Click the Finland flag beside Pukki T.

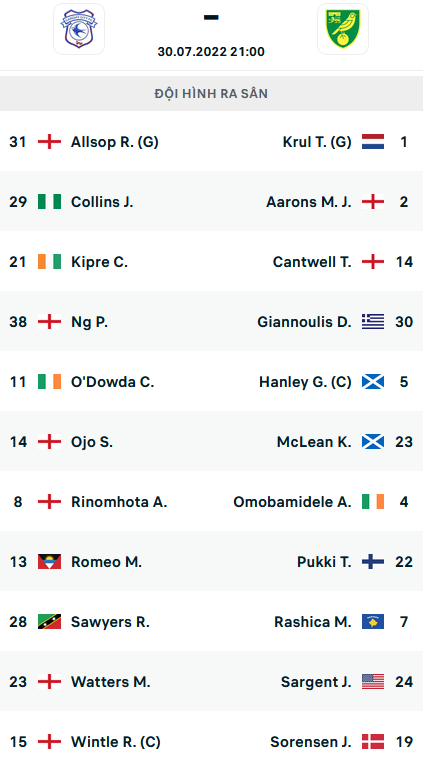[373, 562]
